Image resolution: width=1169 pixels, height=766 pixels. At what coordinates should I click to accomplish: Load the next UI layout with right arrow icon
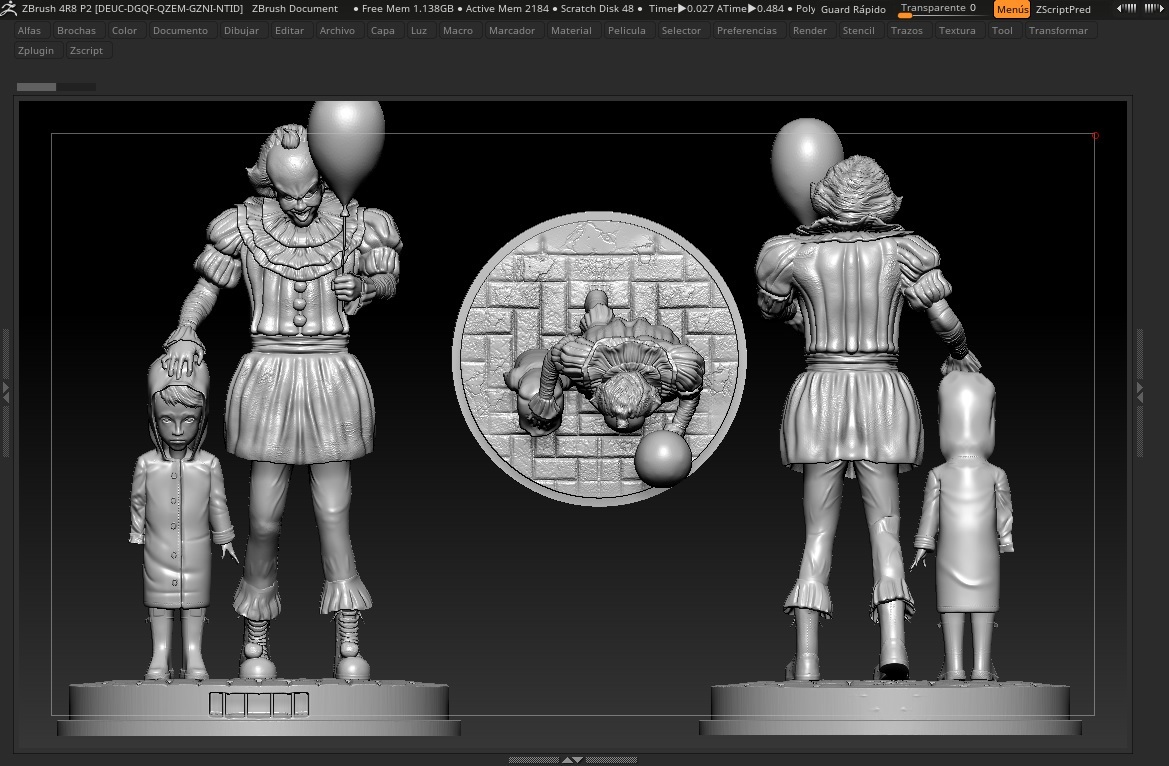[1155, 9]
